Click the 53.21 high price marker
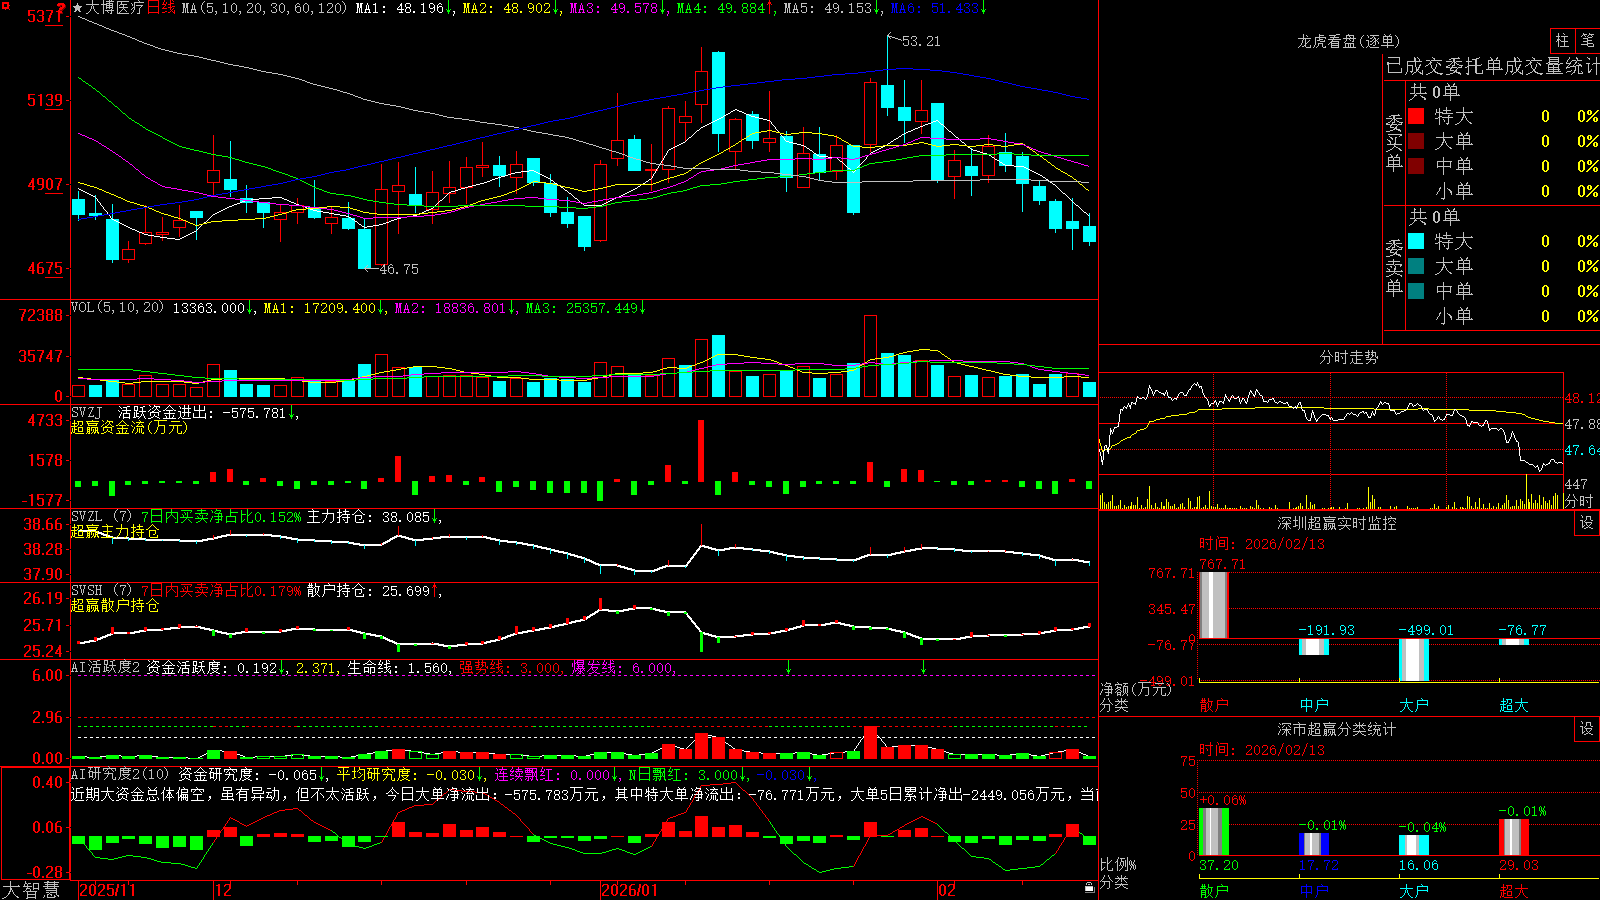The image size is (1600, 900). 920,41
